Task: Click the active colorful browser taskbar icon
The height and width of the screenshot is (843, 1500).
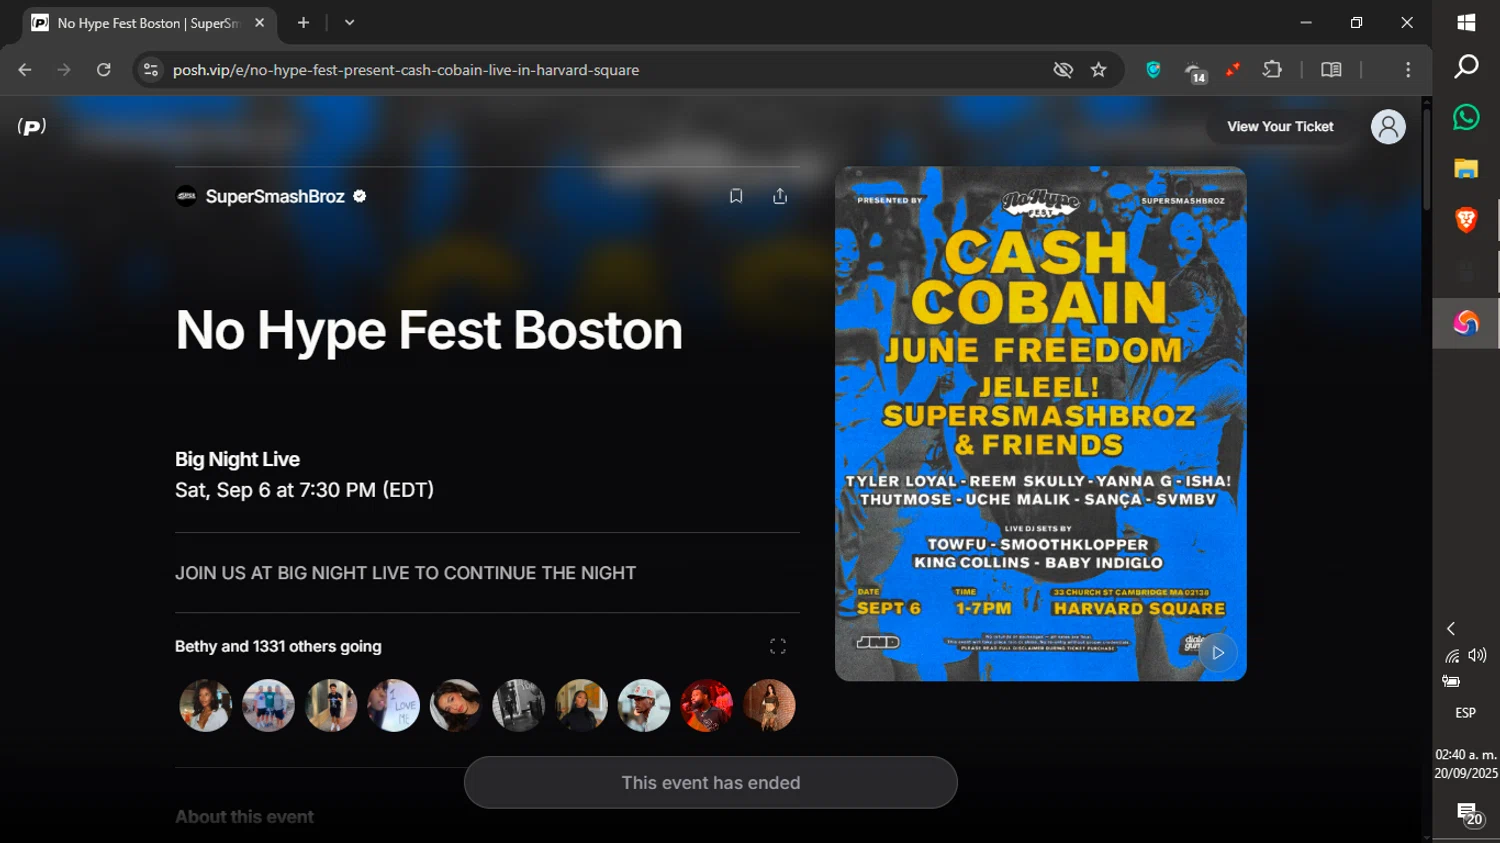Action: [1466, 323]
